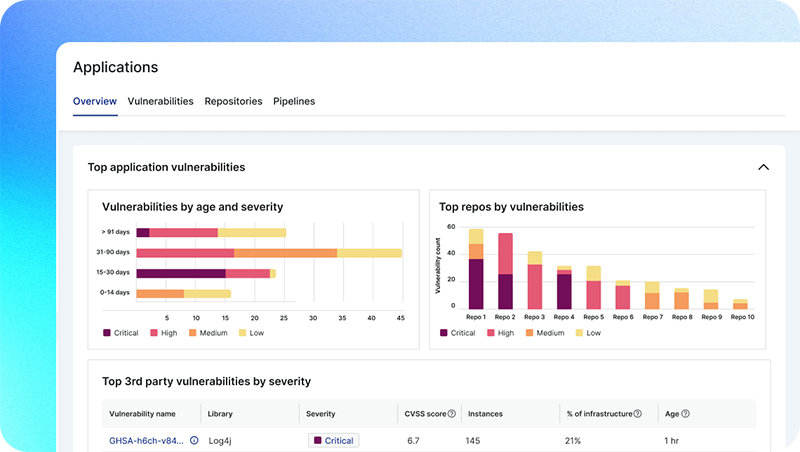Toggle Low legend in top repos chart

tap(588, 333)
